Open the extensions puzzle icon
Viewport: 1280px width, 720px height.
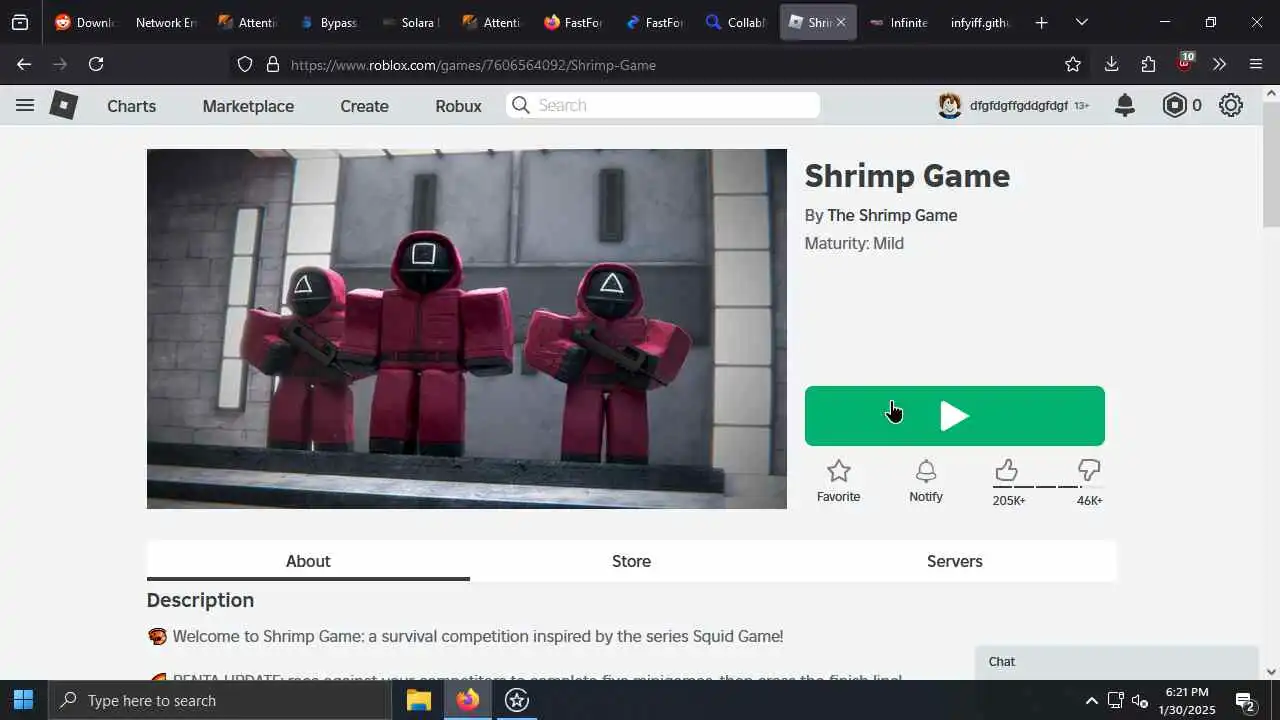click(x=1148, y=64)
